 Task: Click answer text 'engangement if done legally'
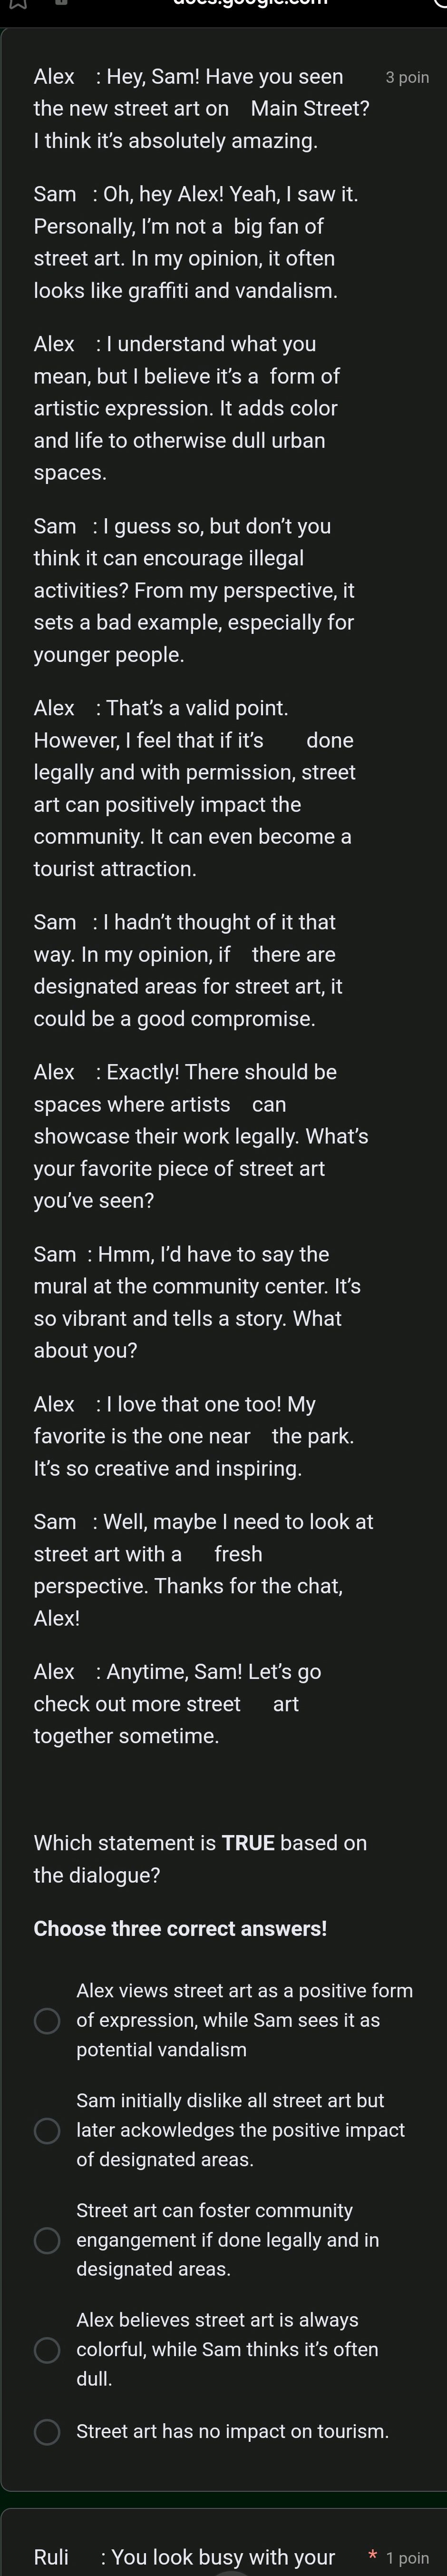click(227, 2239)
